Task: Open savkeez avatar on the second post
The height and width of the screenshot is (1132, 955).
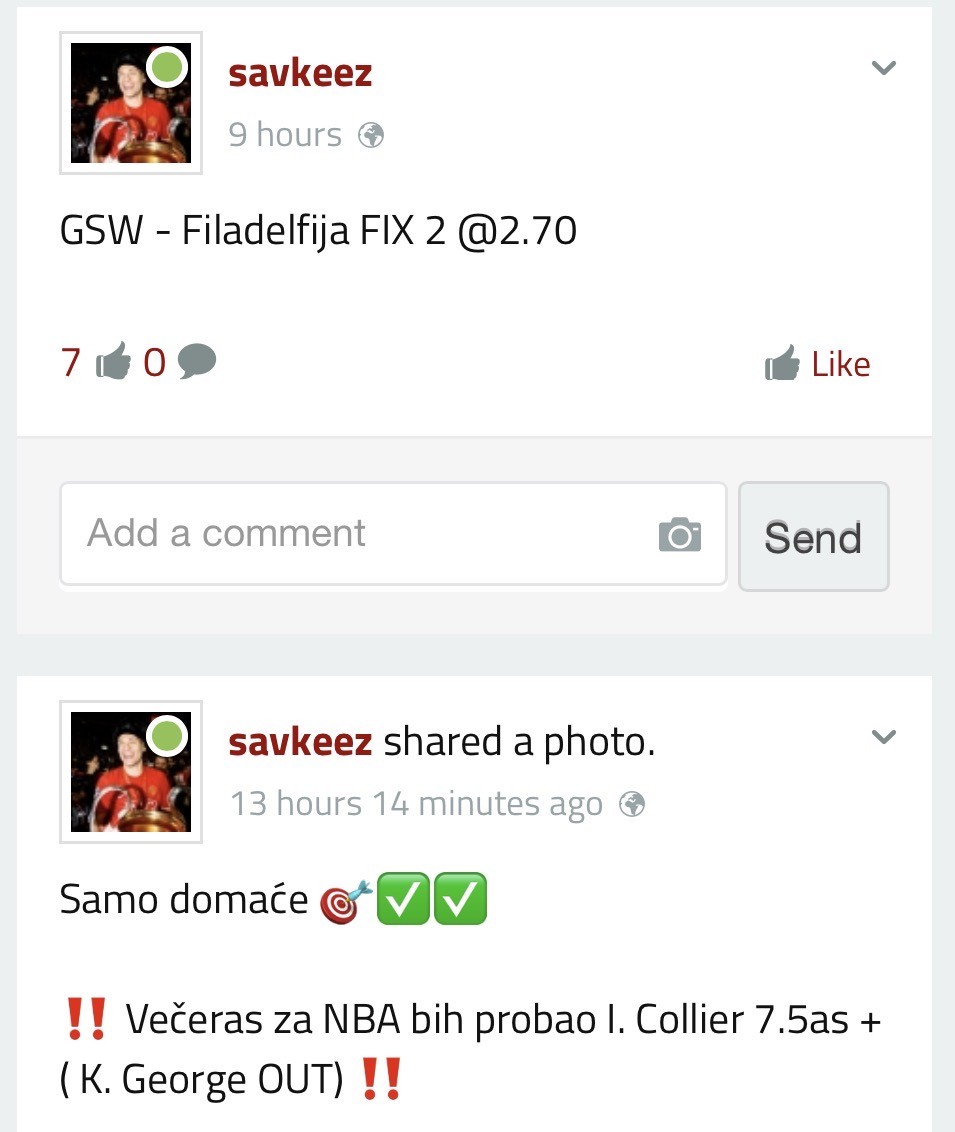Action: (x=131, y=772)
